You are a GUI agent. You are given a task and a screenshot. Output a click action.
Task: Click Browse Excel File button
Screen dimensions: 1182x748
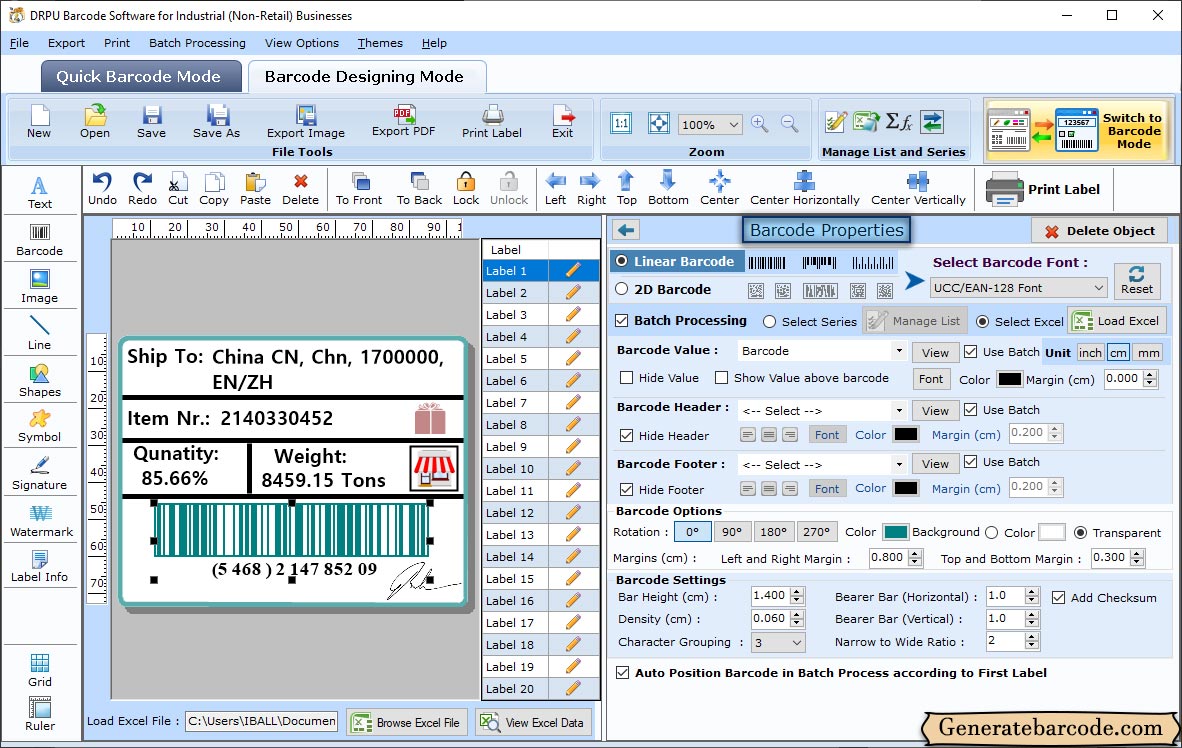pos(407,722)
